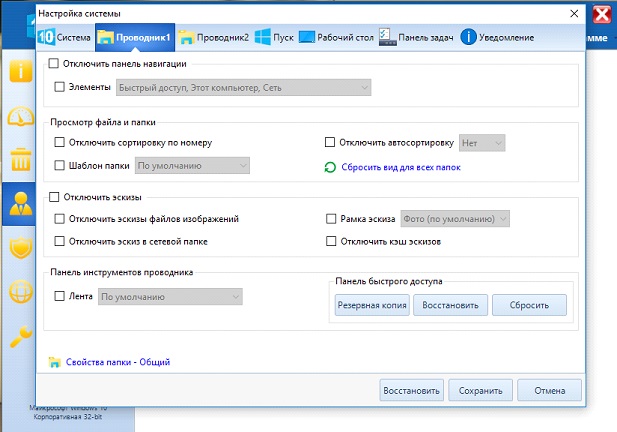617x432 pixels.
Task: Click the bottom Восстановить button
Action: (412, 390)
